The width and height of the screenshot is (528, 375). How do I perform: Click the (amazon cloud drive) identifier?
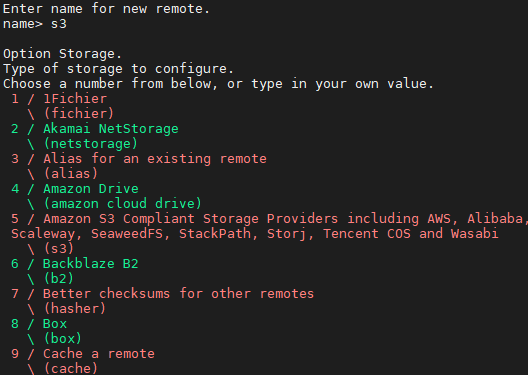pos(123,204)
